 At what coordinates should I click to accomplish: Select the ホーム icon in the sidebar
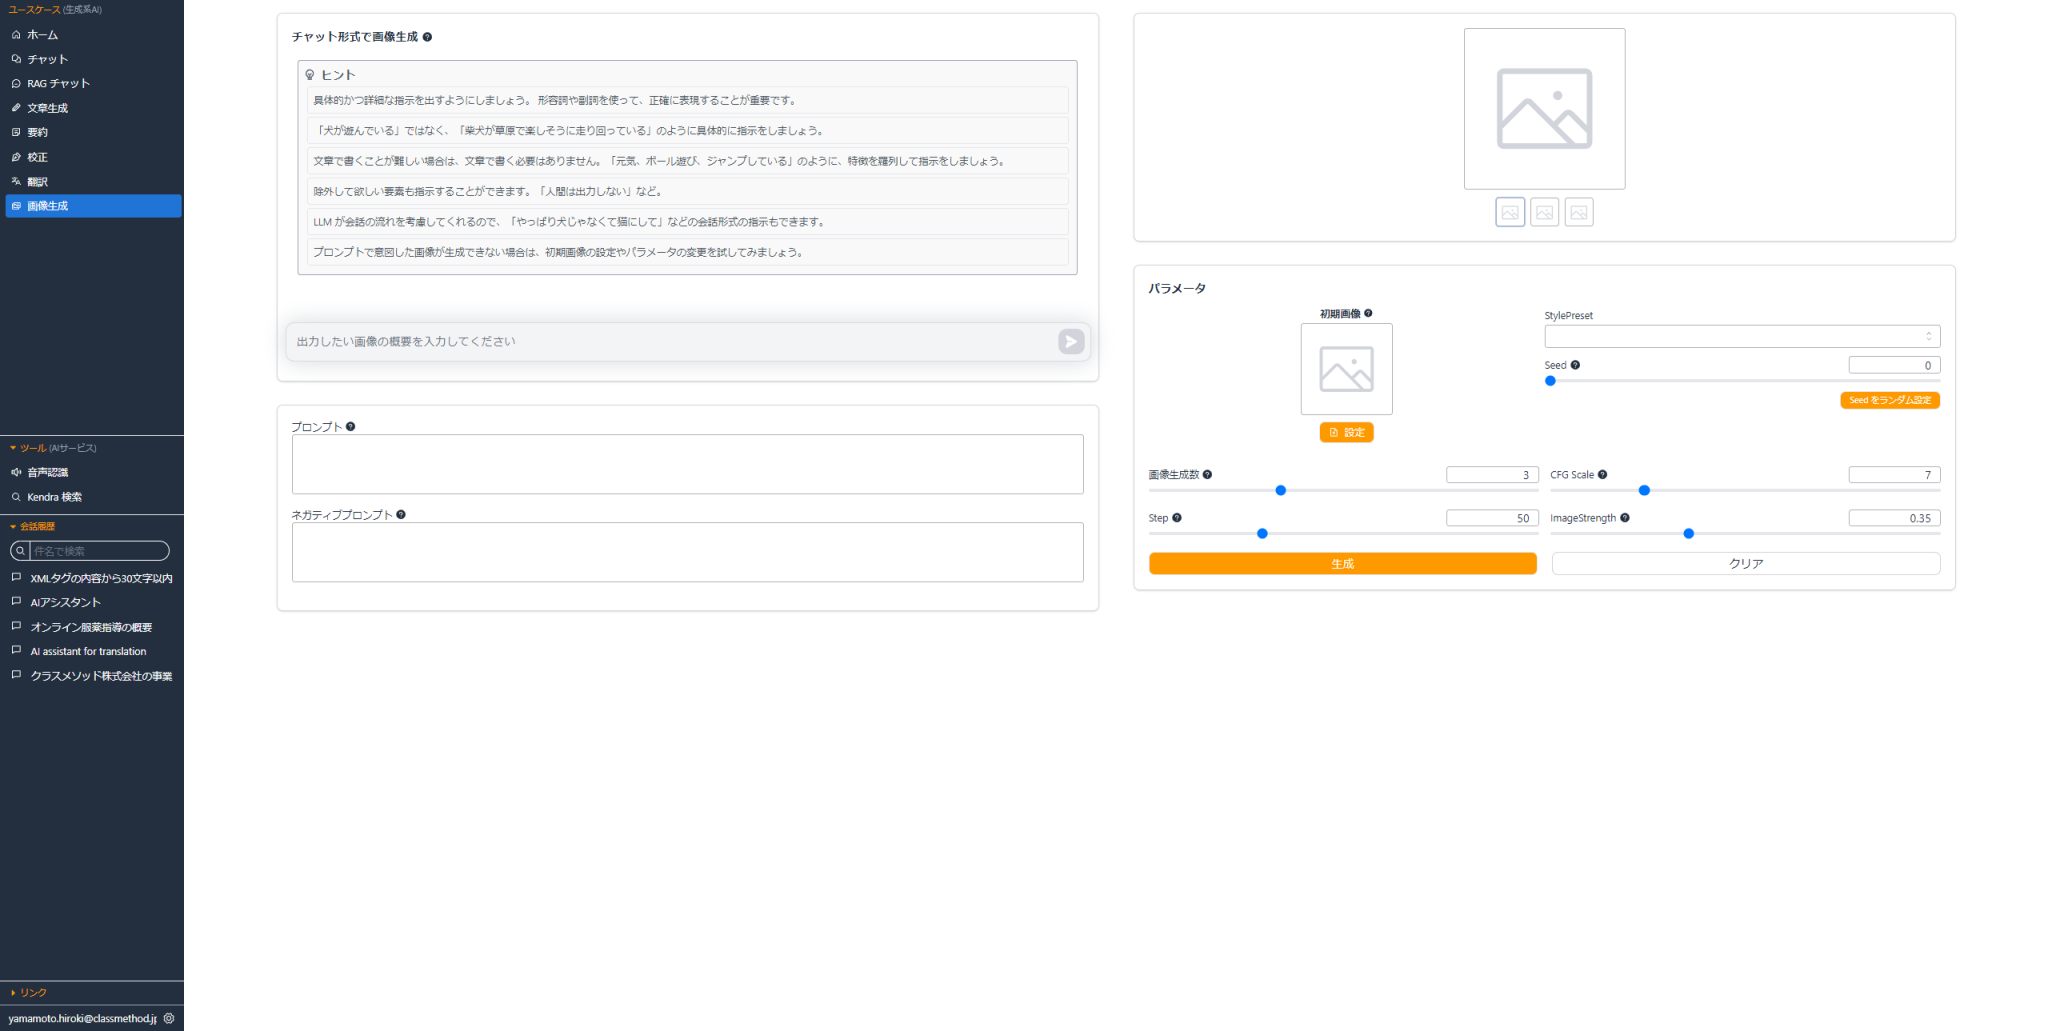(x=16, y=34)
